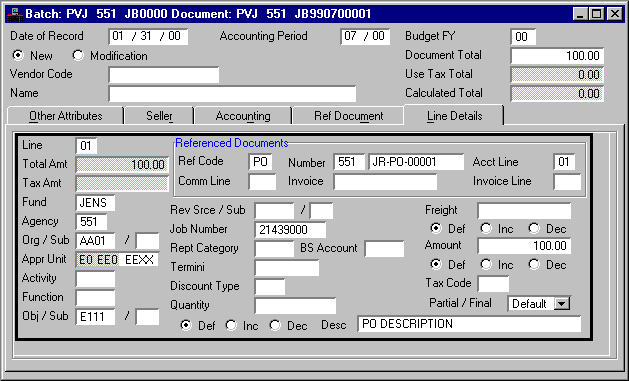Select the Modification radio button
This screenshot has height=381, width=629.
tap(77, 55)
